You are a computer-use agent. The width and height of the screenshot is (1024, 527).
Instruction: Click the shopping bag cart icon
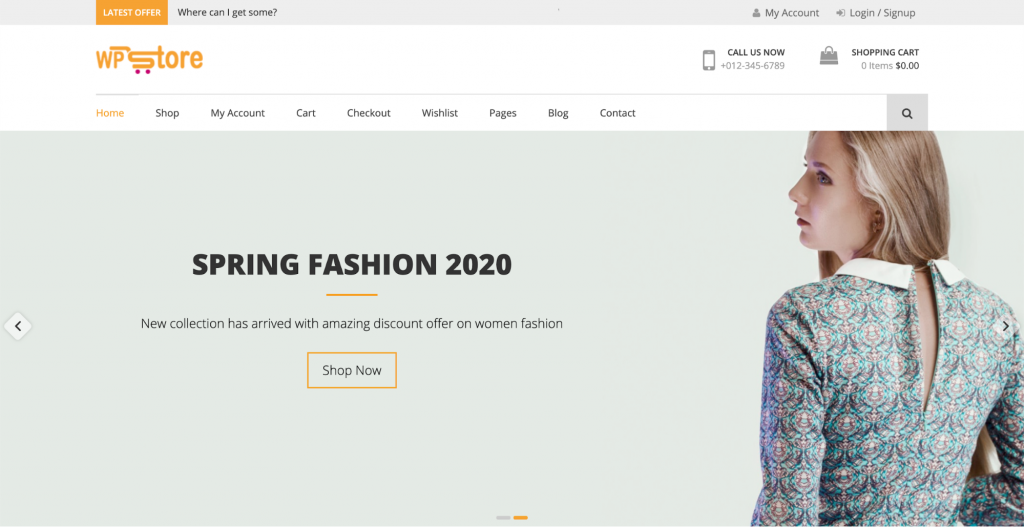pyautogui.click(x=829, y=56)
